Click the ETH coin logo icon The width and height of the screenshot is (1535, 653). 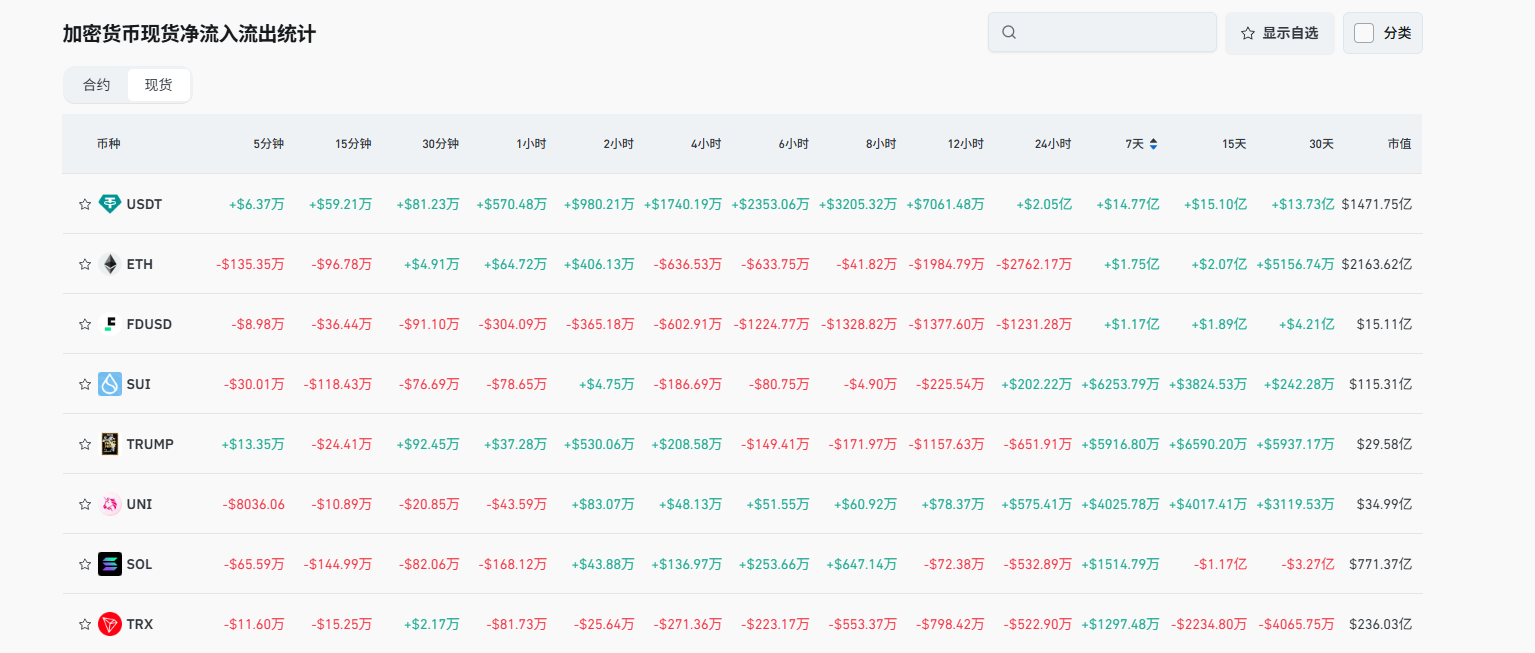110,264
